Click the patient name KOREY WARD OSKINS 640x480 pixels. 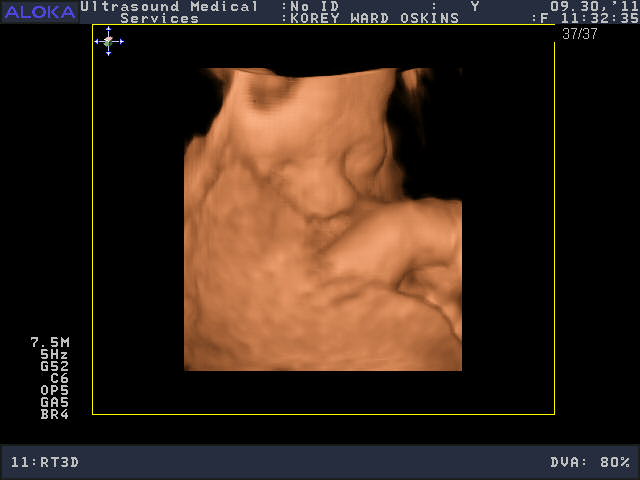374,18
